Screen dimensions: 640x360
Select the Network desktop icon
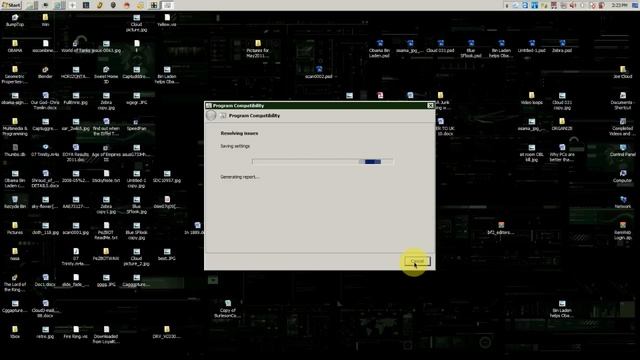[622, 202]
